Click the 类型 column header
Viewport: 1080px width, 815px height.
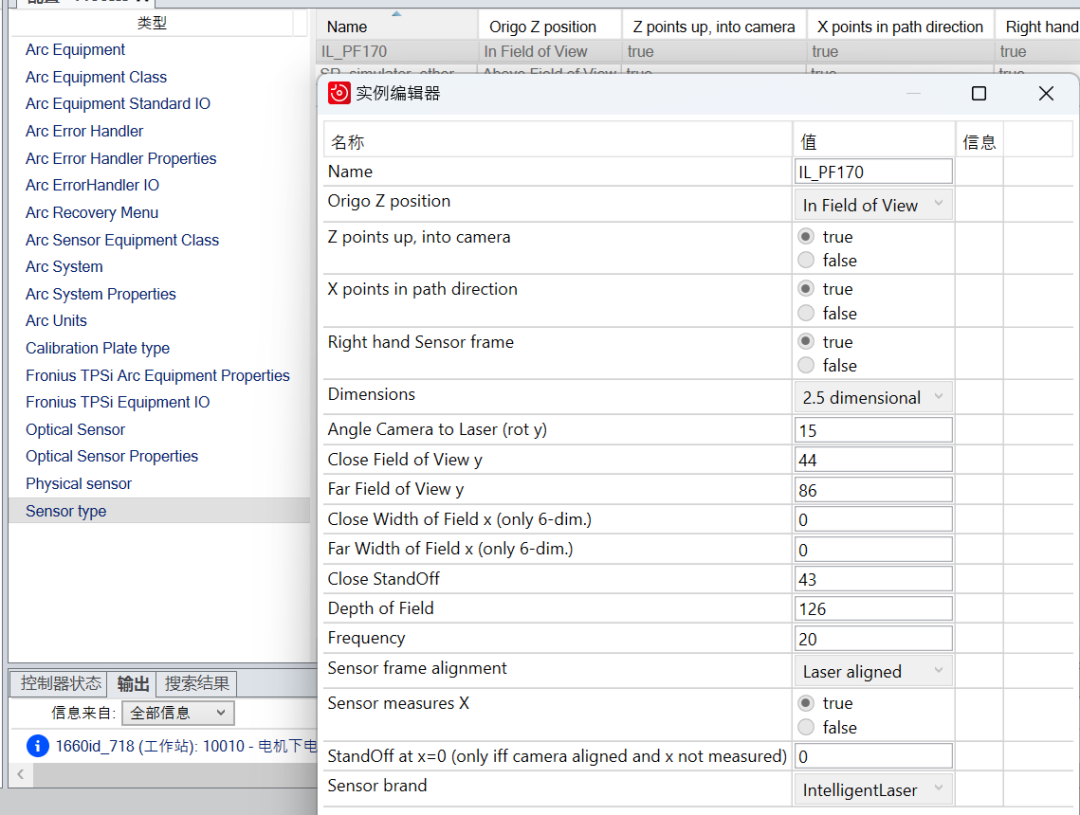tap(152, 23)
